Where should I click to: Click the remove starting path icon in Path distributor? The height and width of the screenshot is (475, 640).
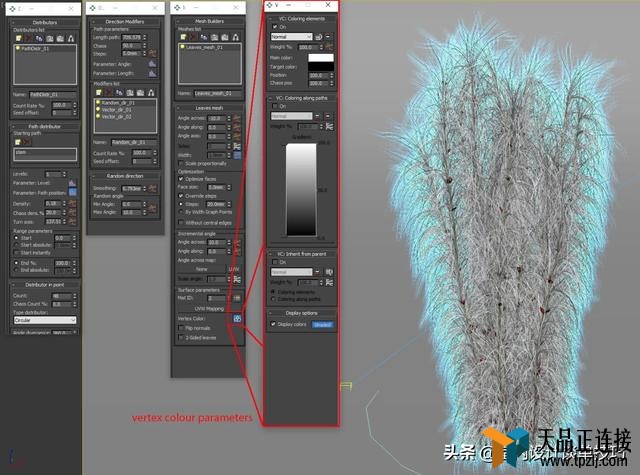pyautogui.click(x=27, y=142)
